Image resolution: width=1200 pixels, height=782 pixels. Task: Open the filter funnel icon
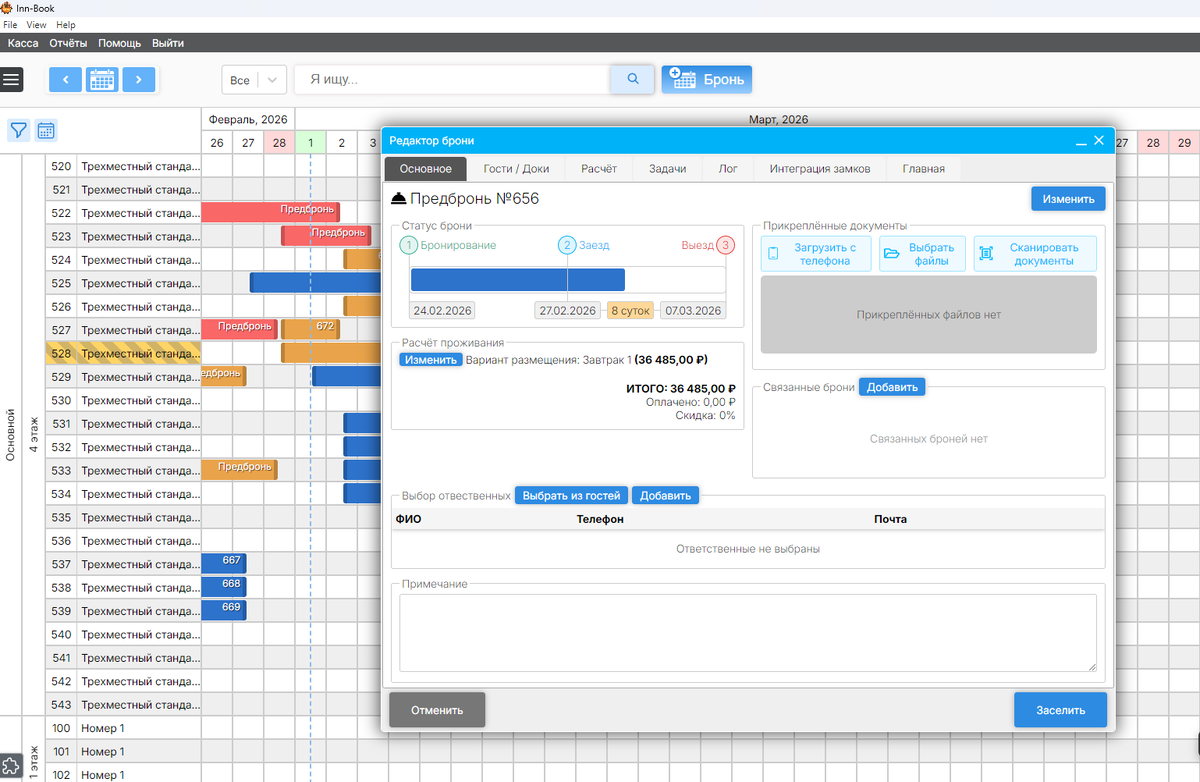[19, 130]
